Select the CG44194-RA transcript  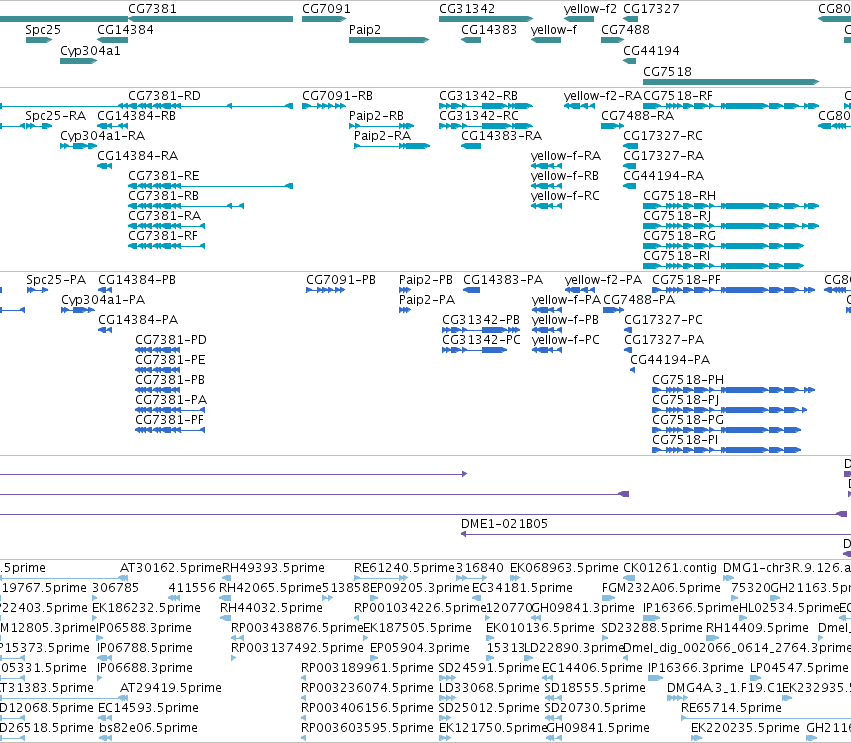[x=630, y=186]
